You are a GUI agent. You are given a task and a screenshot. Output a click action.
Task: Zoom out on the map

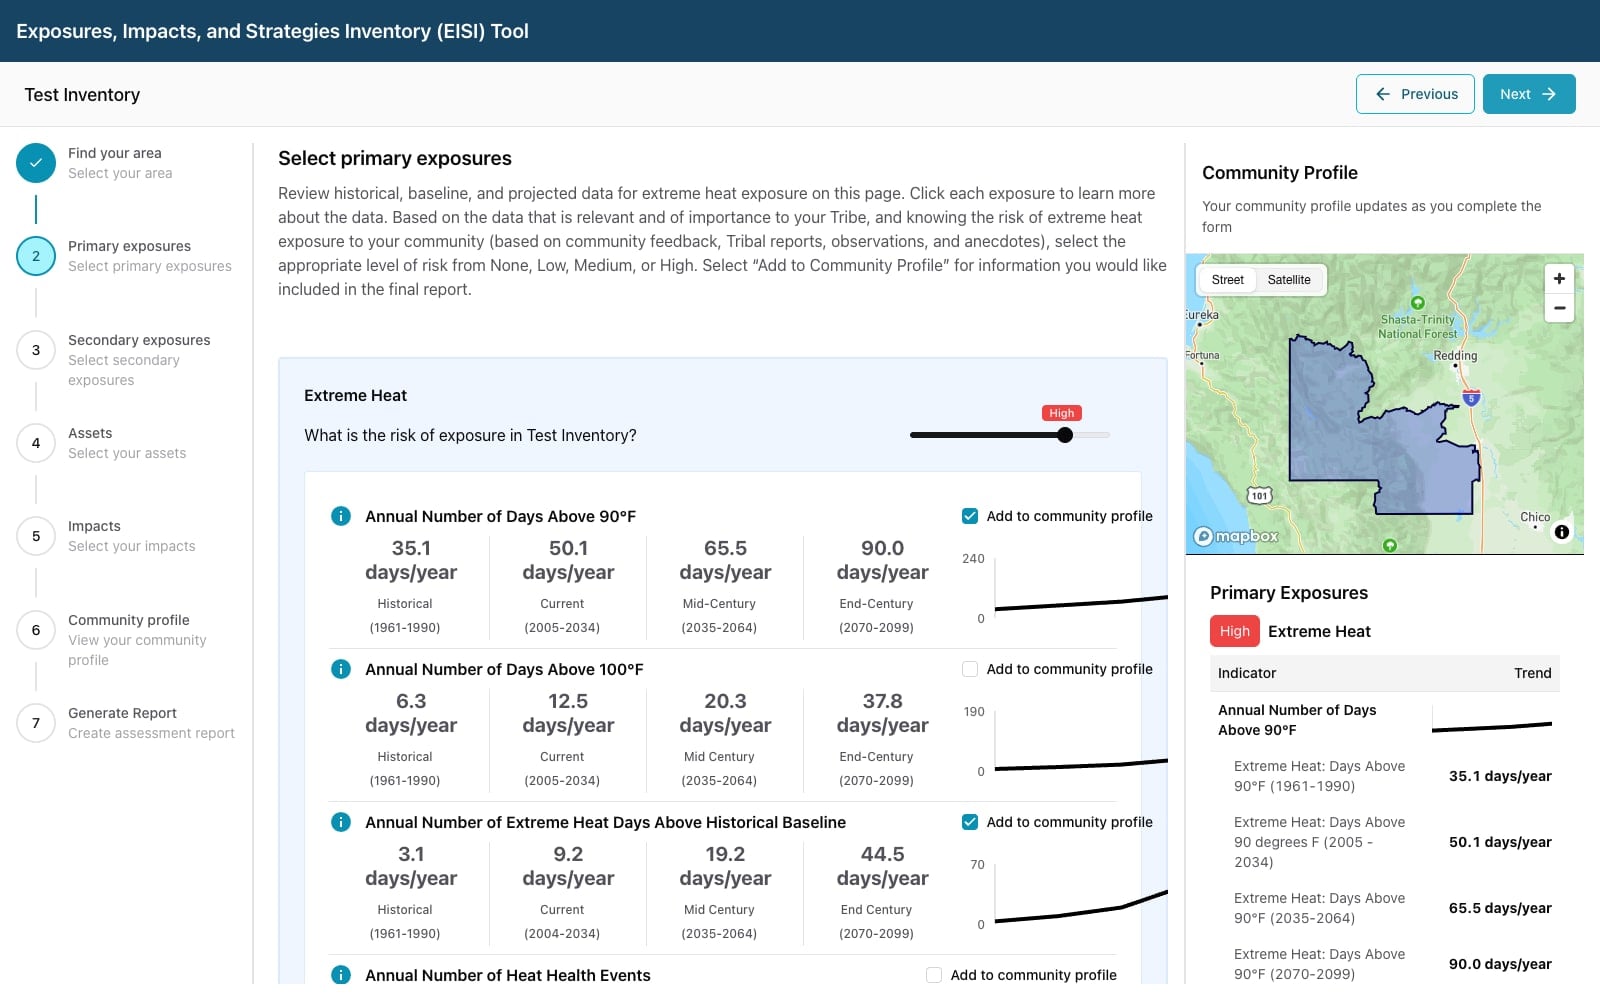click(1559, 308)
